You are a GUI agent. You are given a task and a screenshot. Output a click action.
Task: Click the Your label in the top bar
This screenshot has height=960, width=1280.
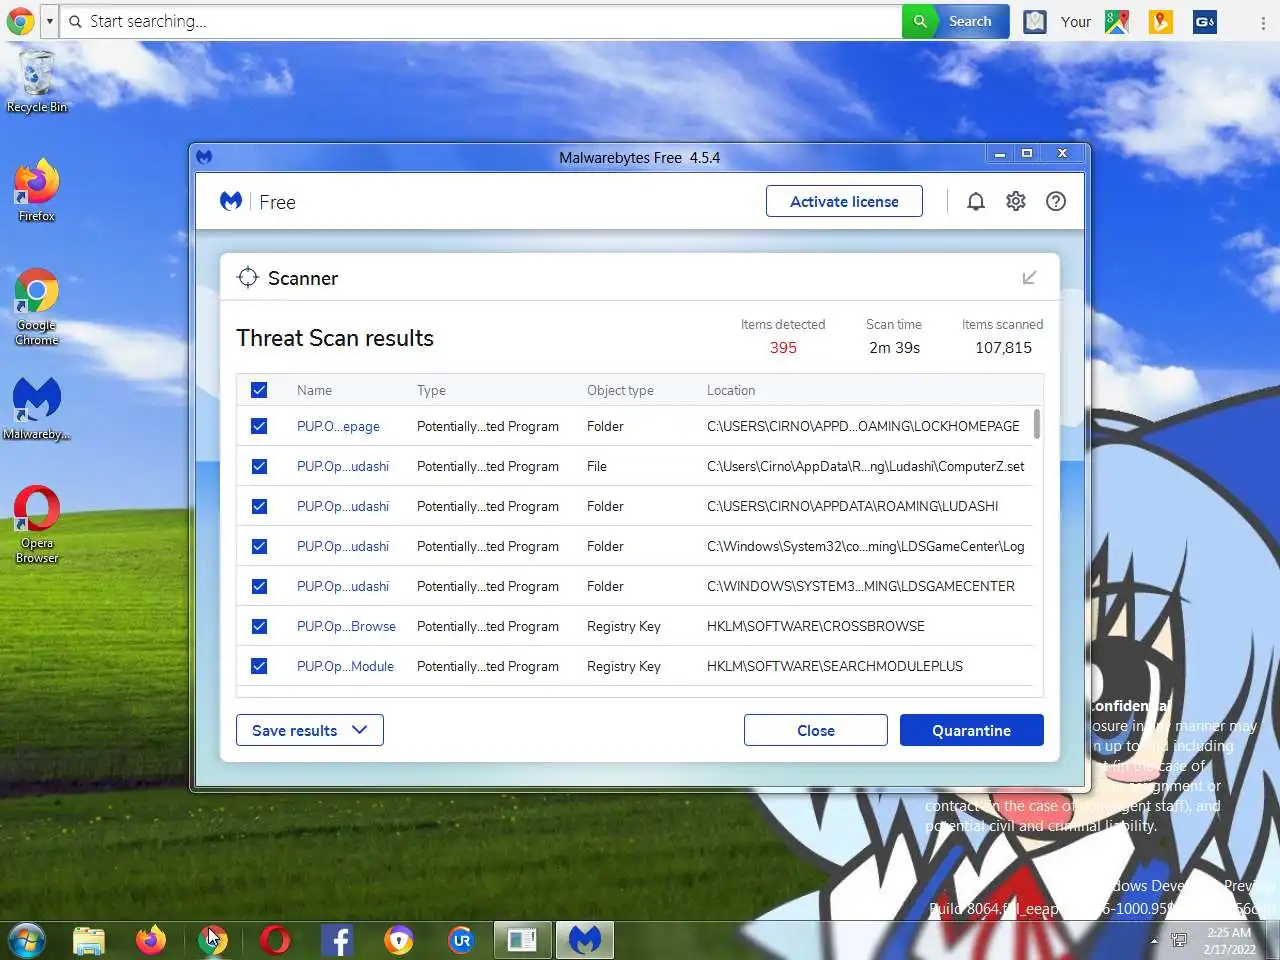(x=1076, y=21)
